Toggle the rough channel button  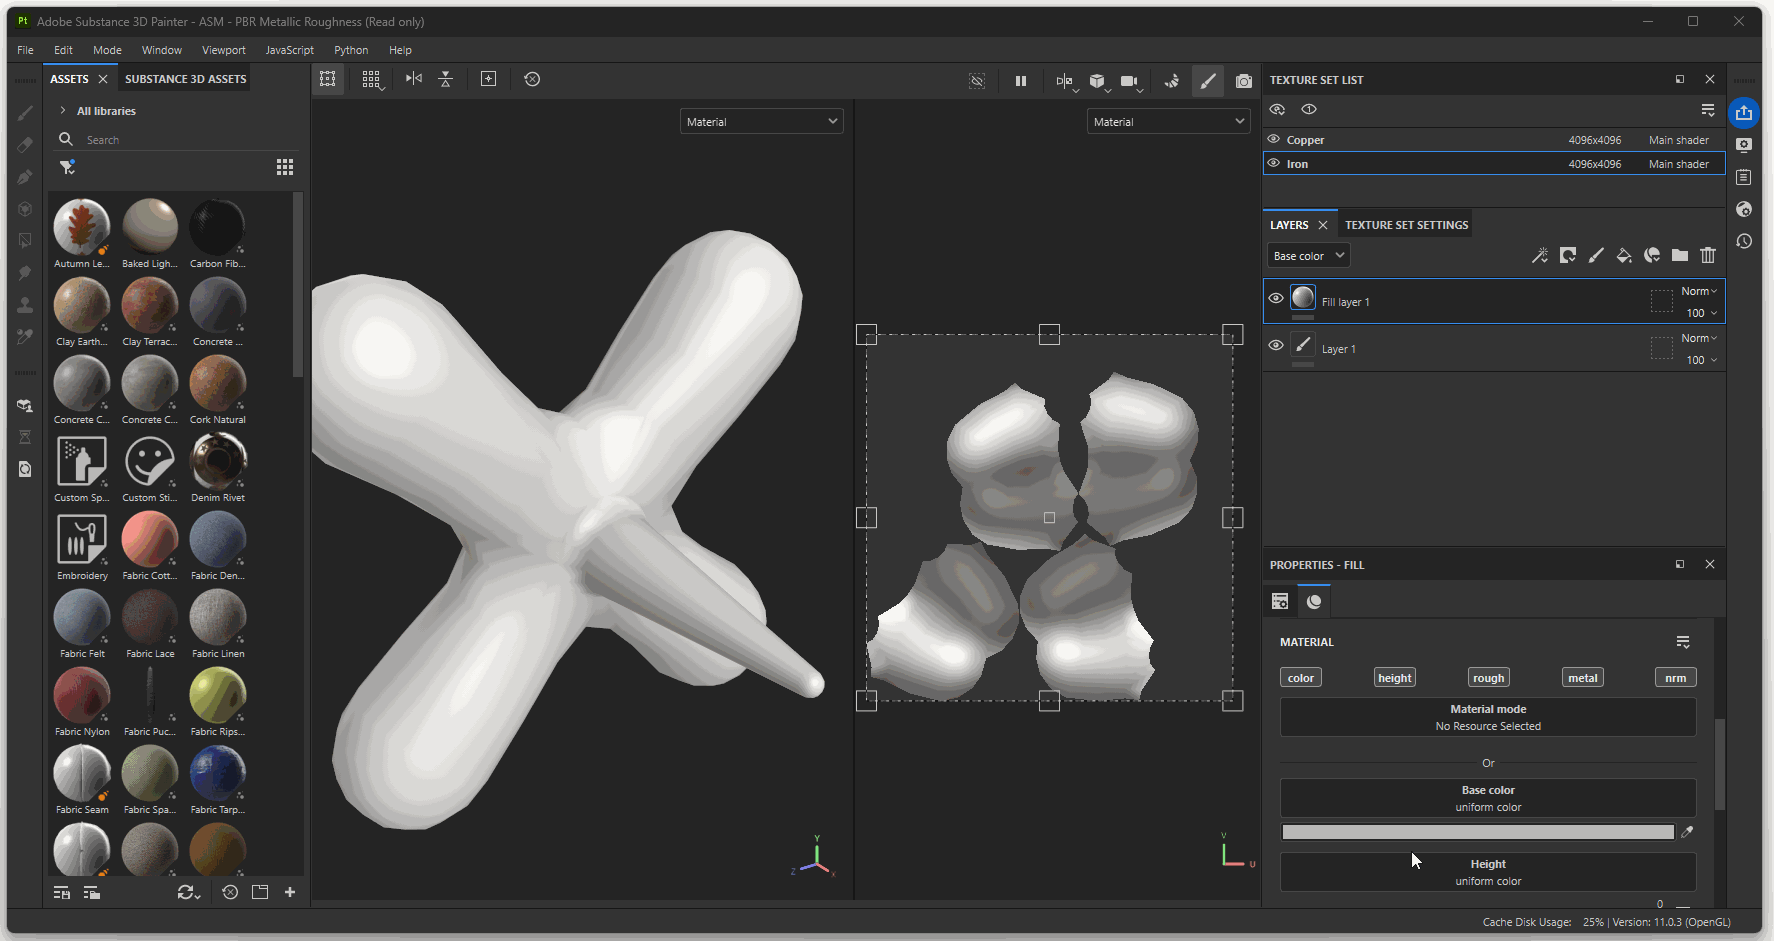(x=1488, y=678)
